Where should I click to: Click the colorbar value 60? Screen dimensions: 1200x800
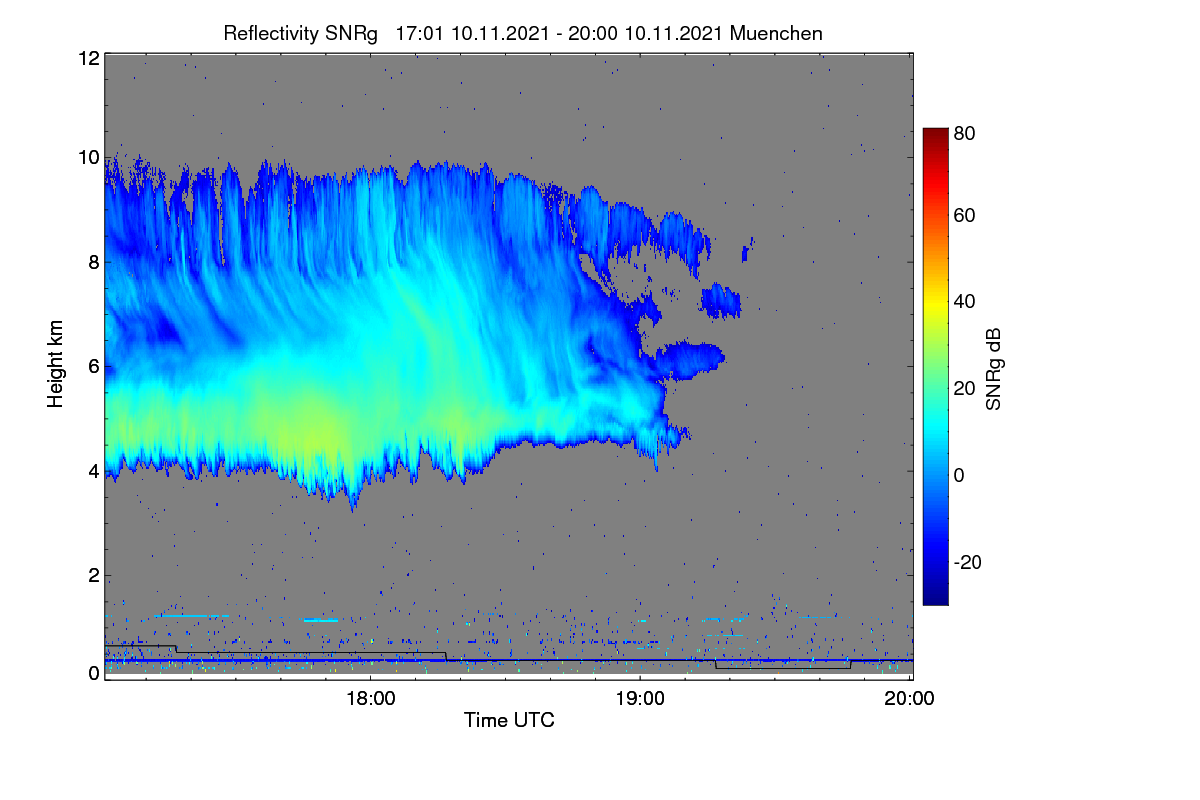tap(965, 215)
